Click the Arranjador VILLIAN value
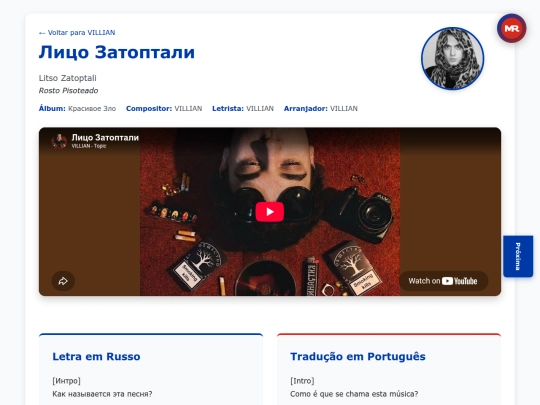The image size is (540, 405). pyautogui.click(x=344, y=108)
